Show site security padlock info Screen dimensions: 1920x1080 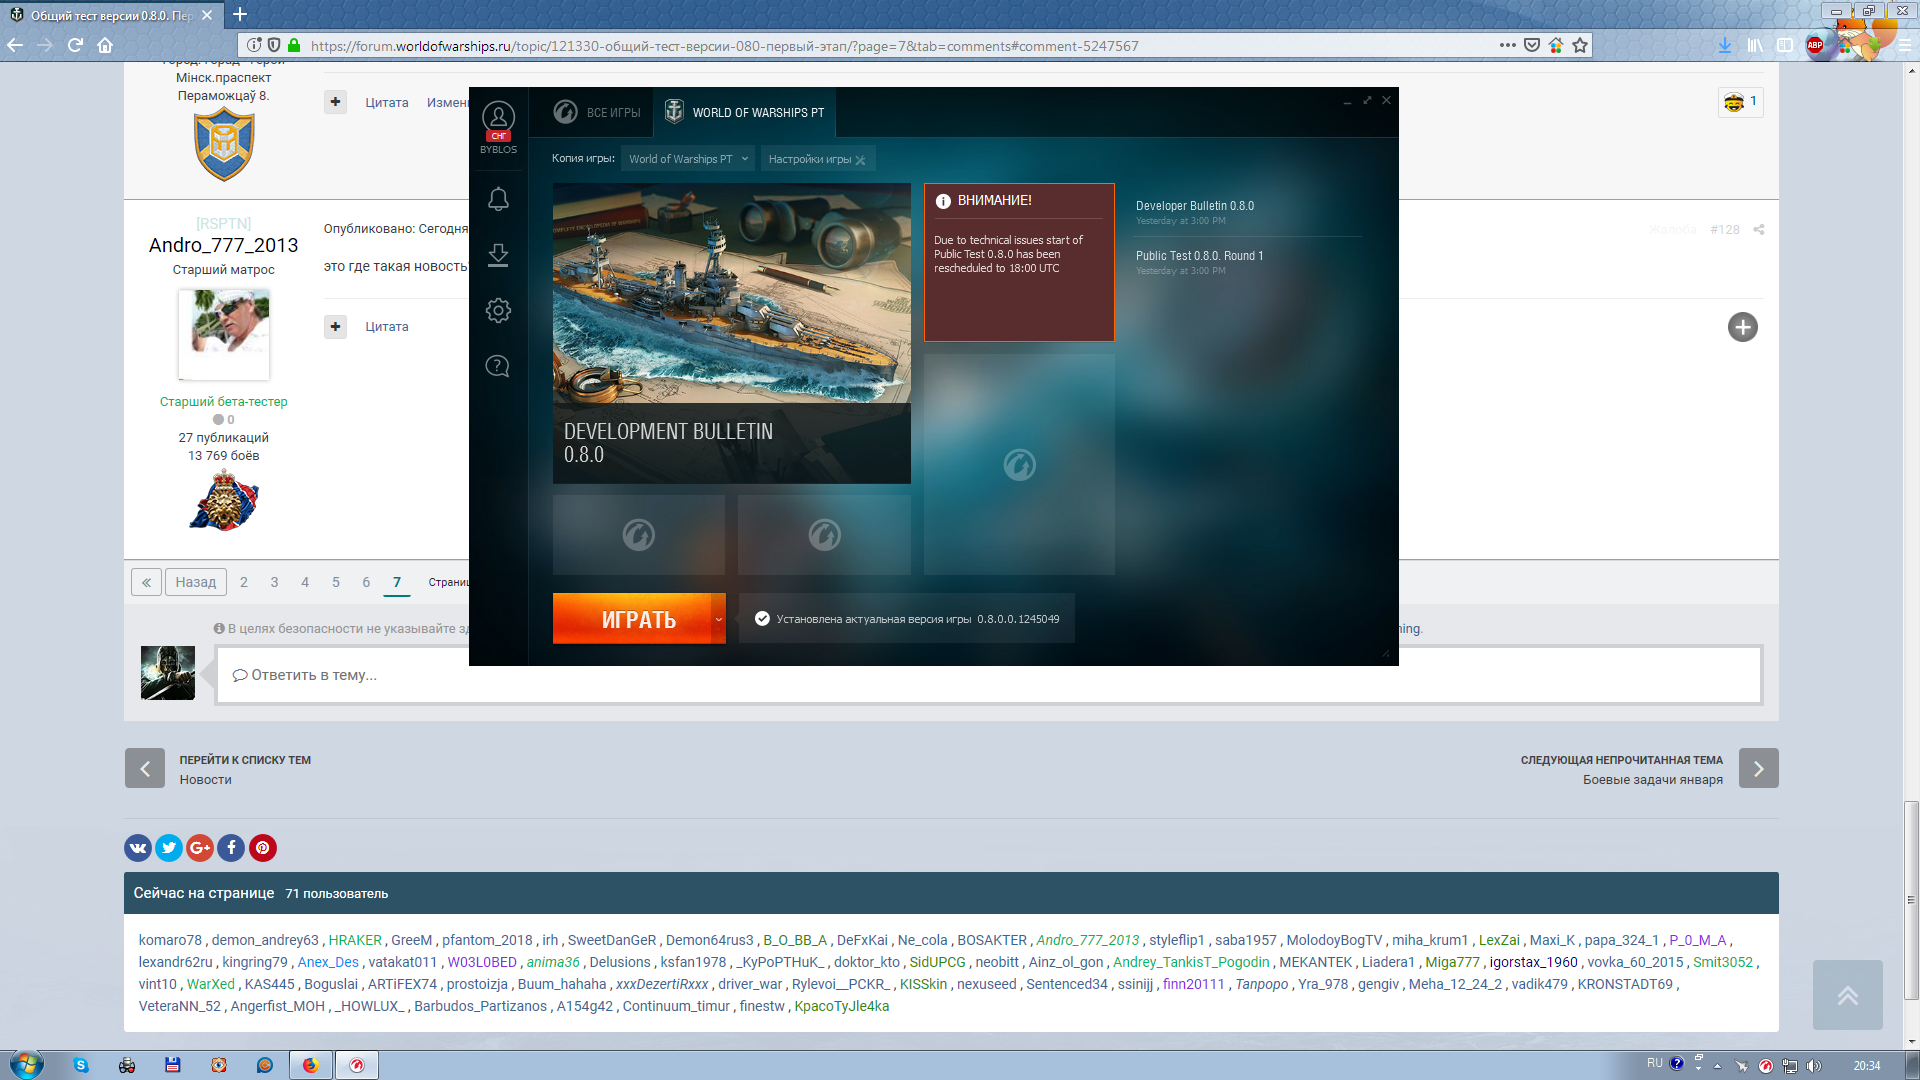294,45
